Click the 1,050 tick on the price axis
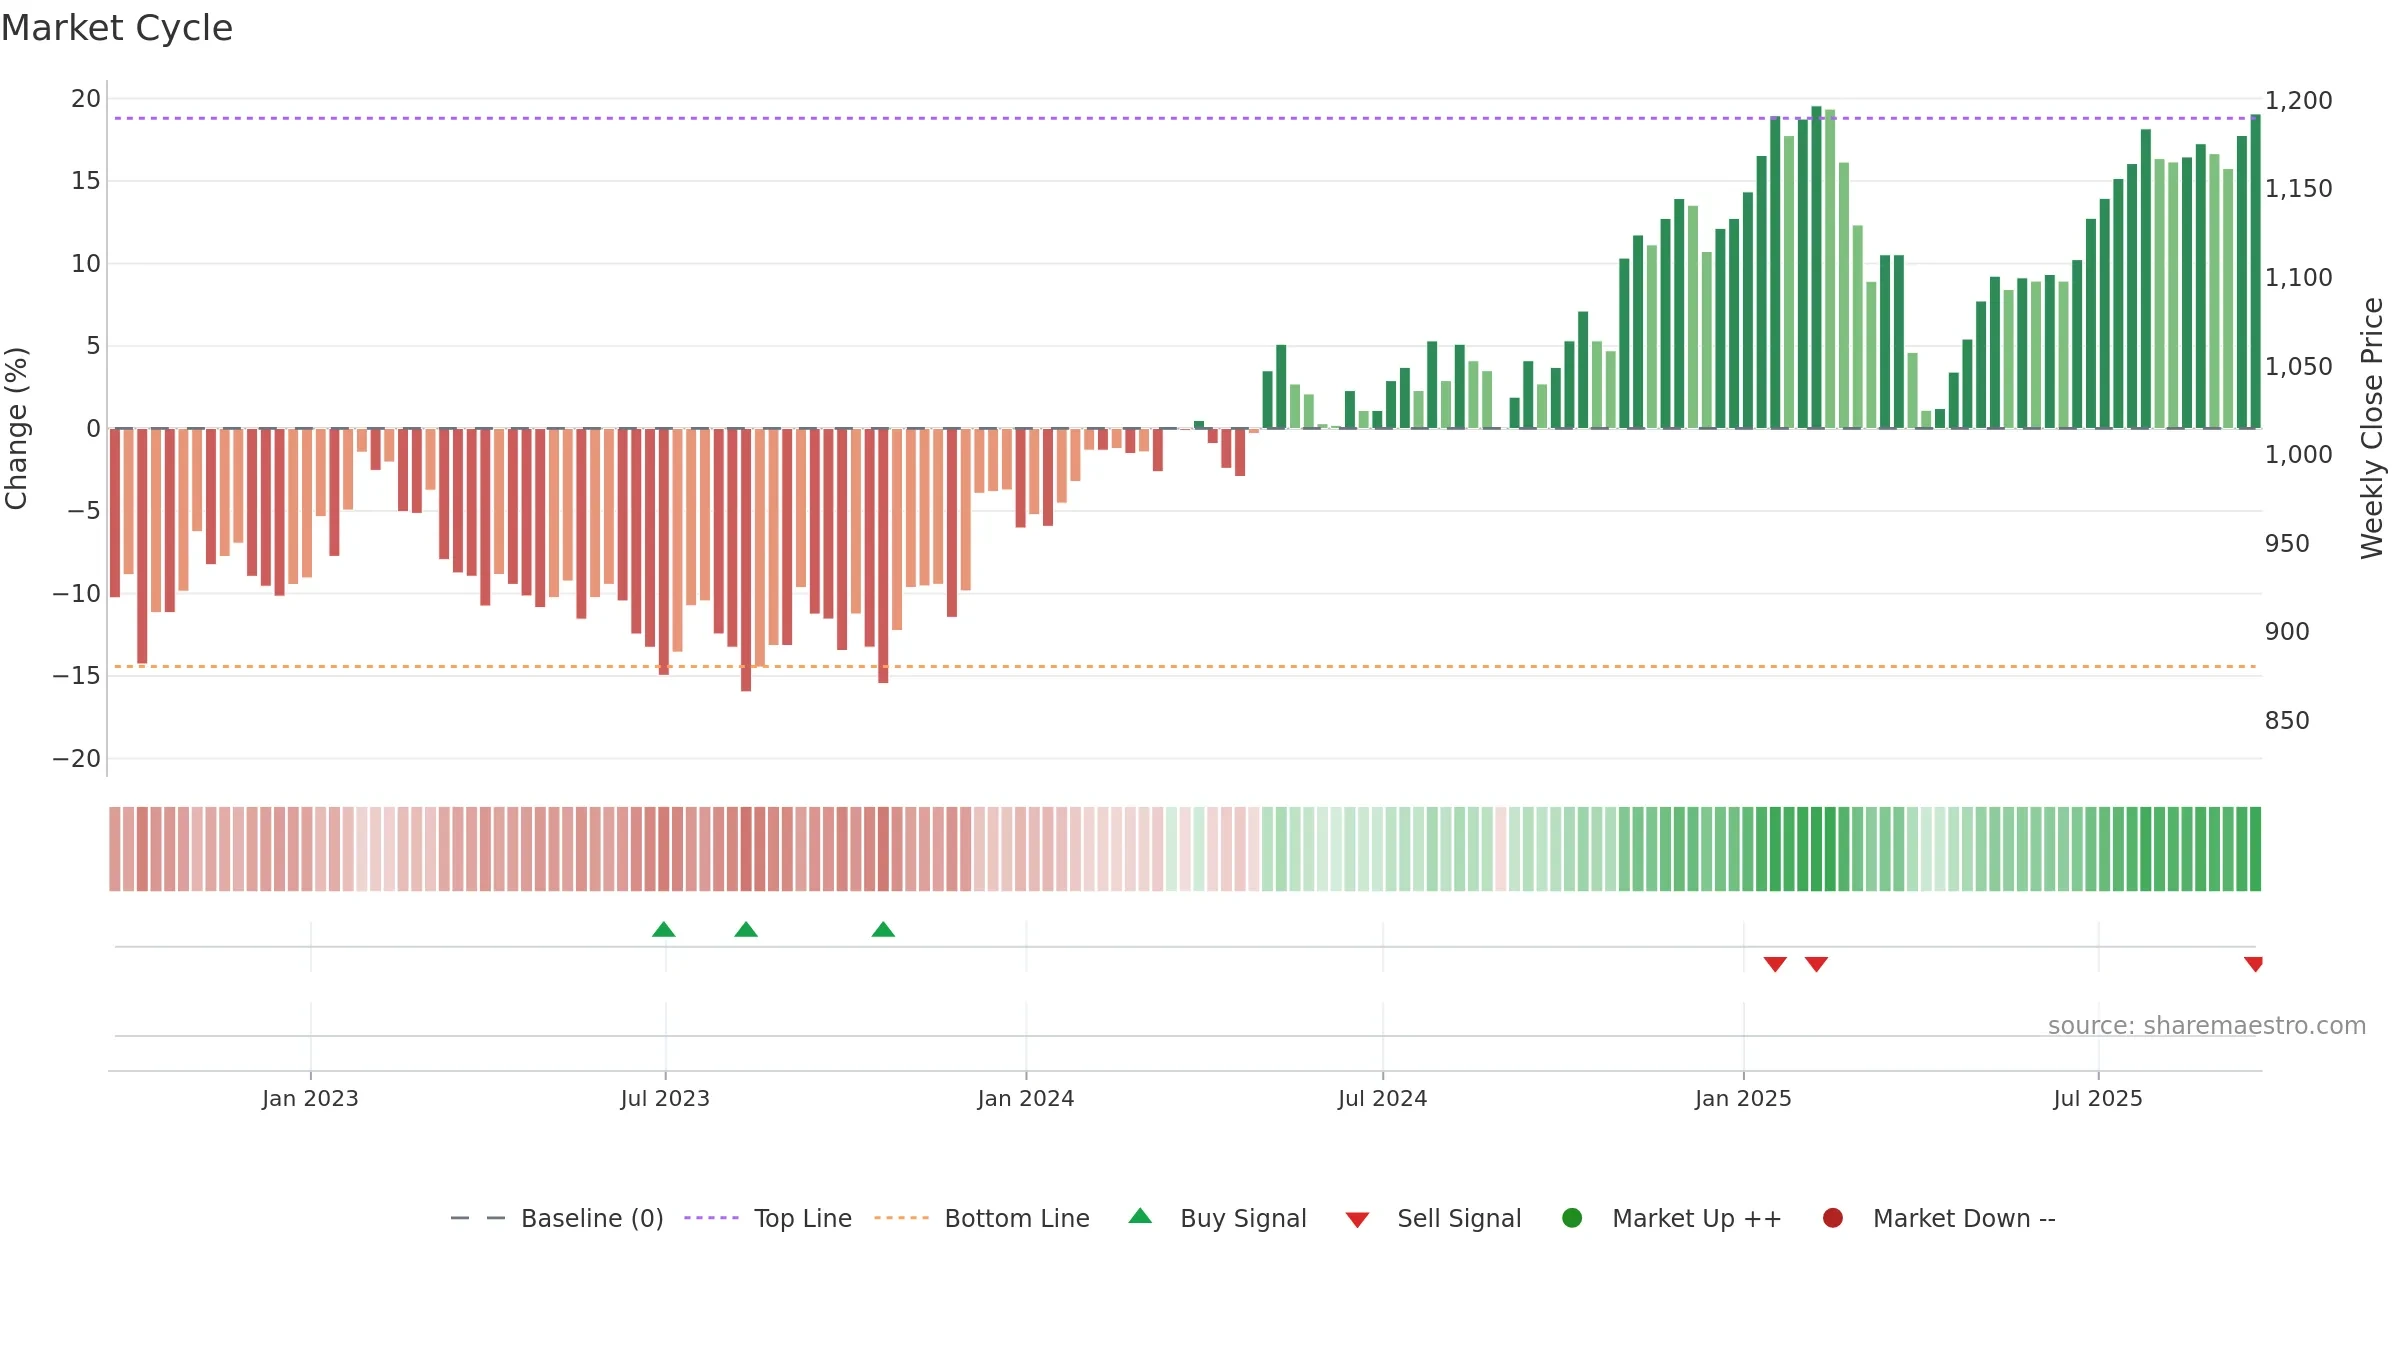Screen dimensions: 2400x1350 point(2299,367)
